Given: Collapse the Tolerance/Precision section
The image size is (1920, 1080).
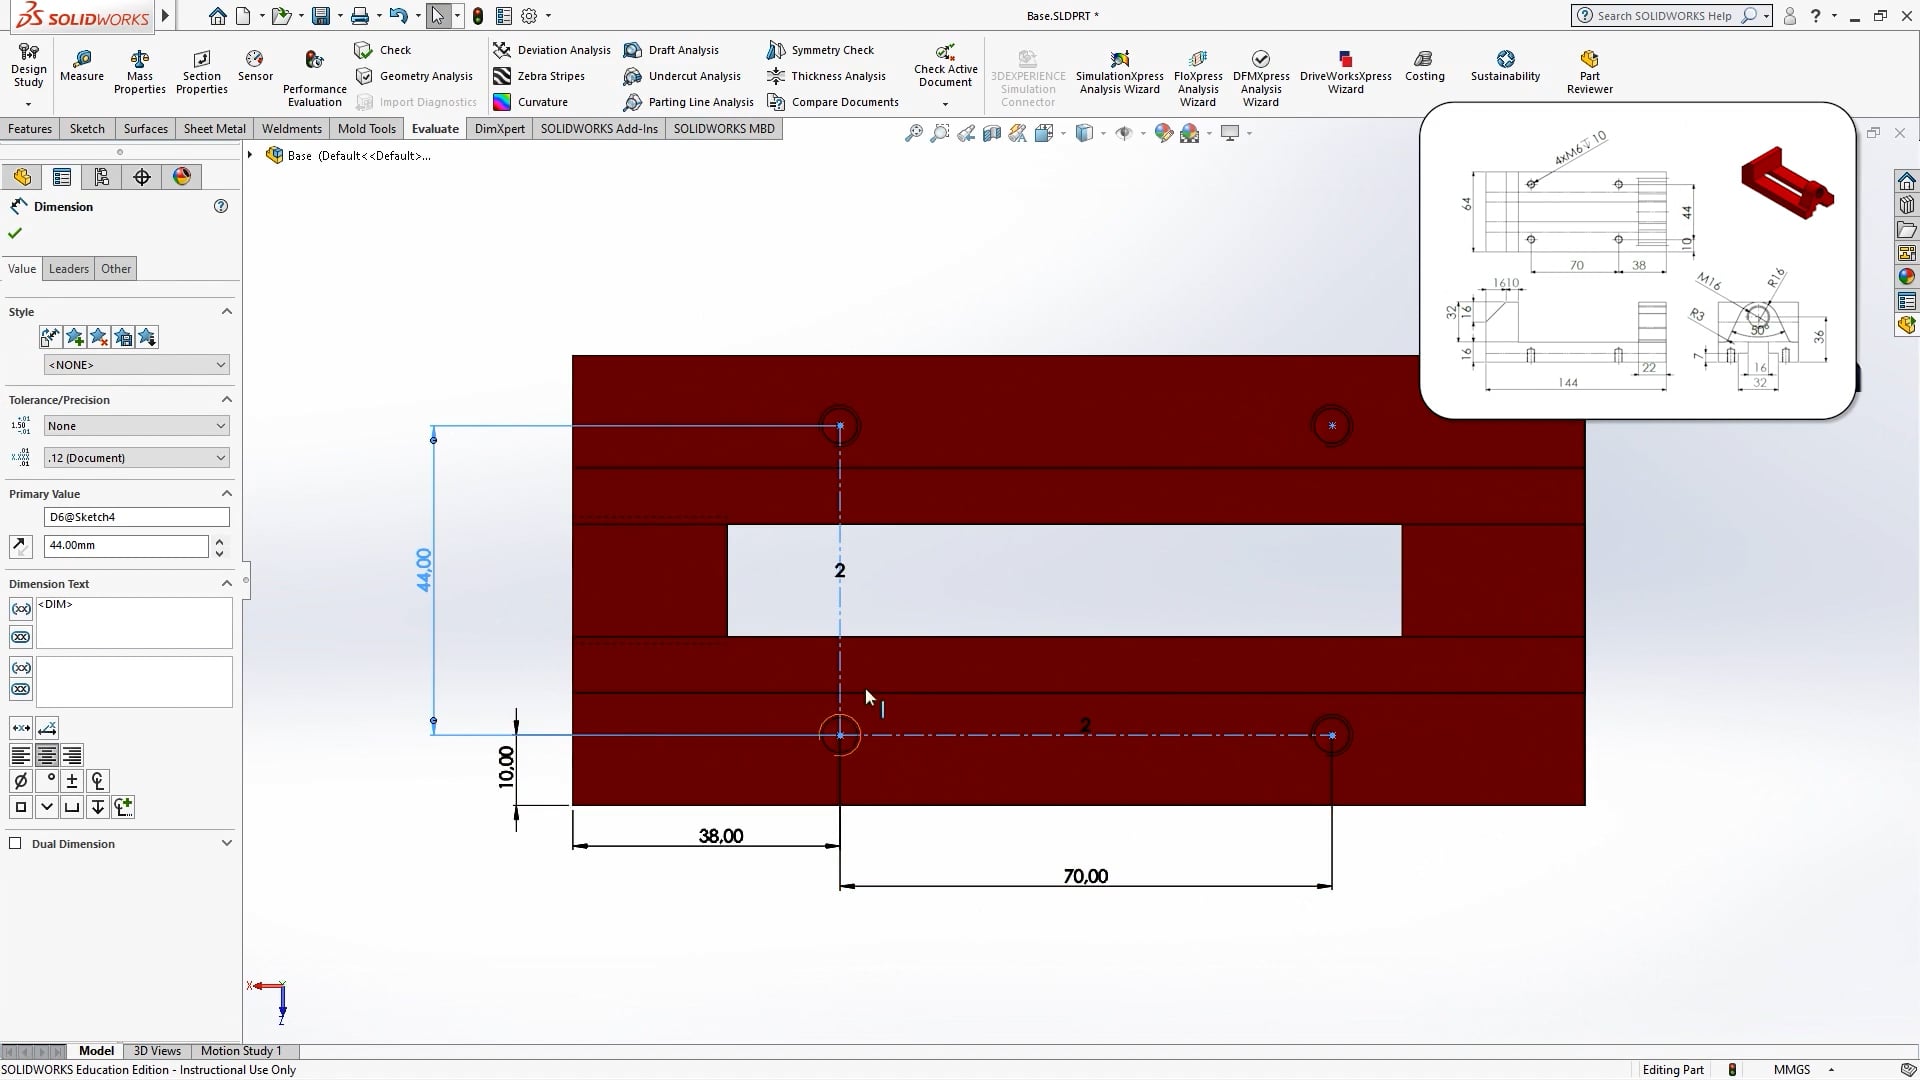Looking at the screenshot, I should pos(226,399).
